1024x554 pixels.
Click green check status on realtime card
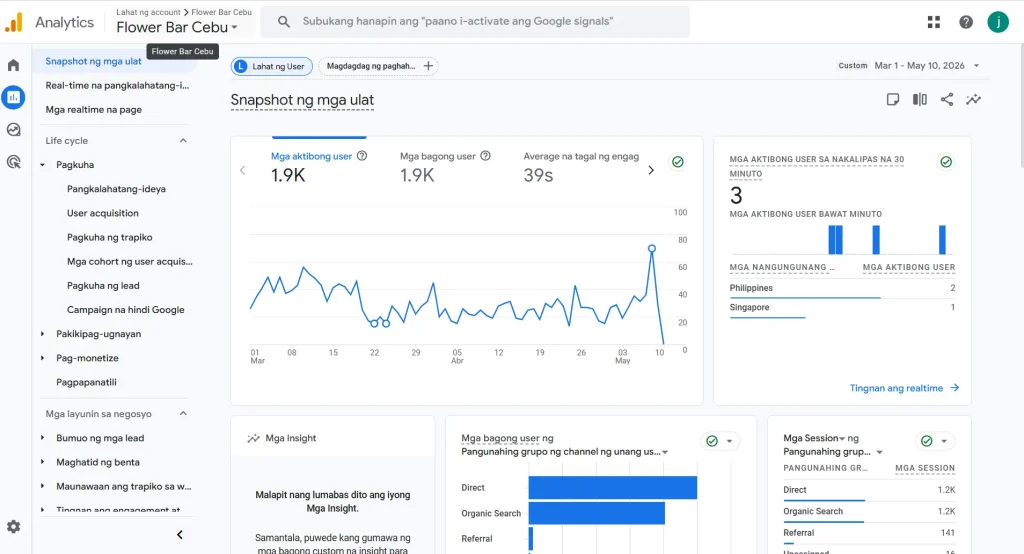(x=946, y=161)
